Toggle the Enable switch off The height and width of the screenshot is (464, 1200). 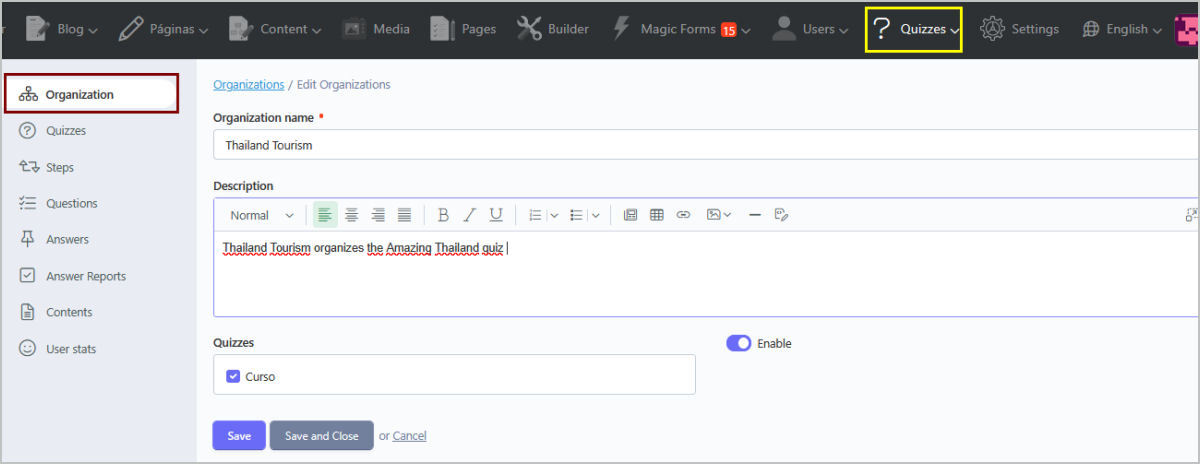738,343
